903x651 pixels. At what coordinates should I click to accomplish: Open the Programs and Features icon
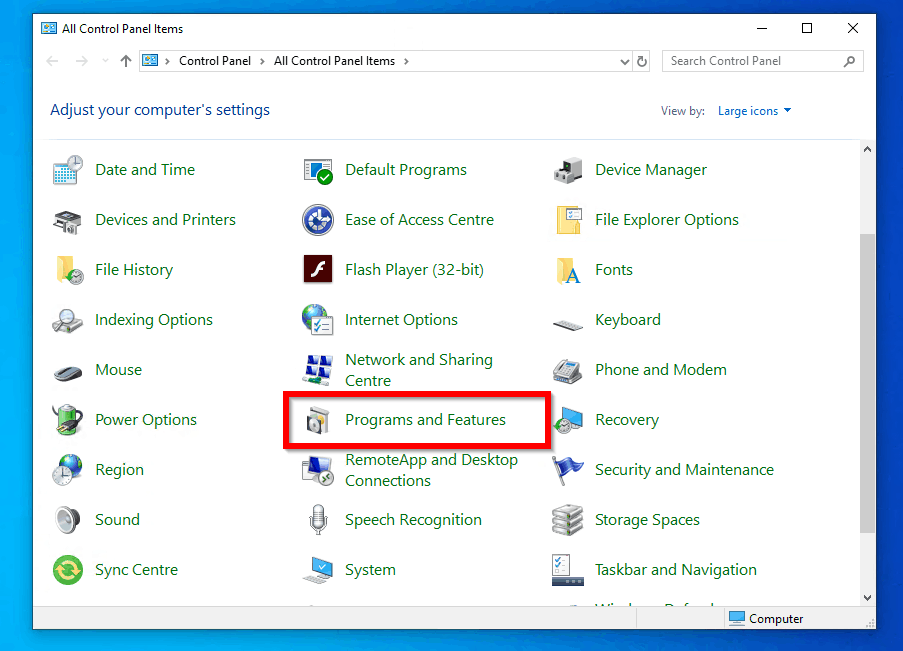pos(318,421)
